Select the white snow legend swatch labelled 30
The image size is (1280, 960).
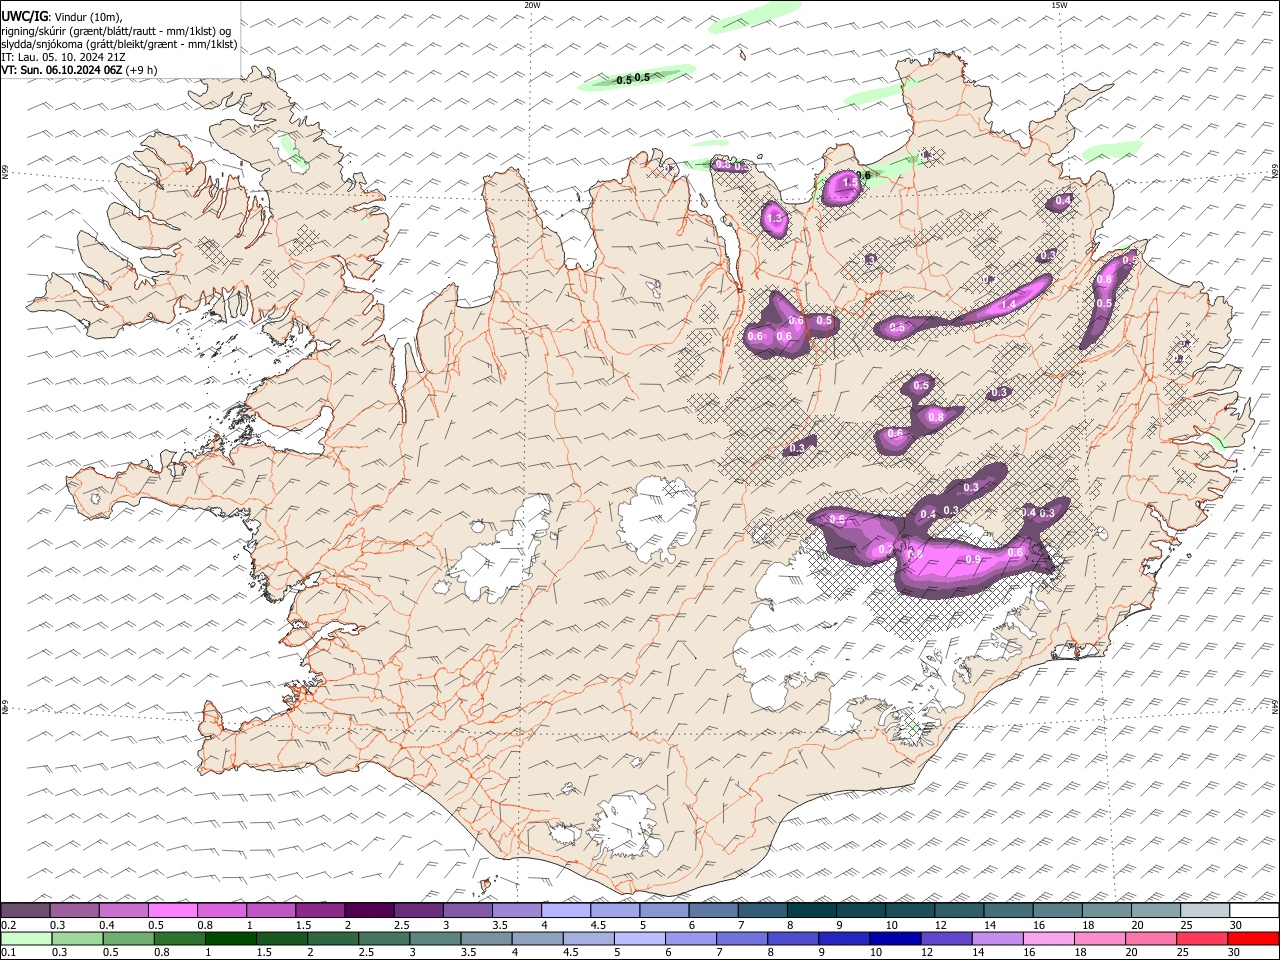pos(1254,910)
